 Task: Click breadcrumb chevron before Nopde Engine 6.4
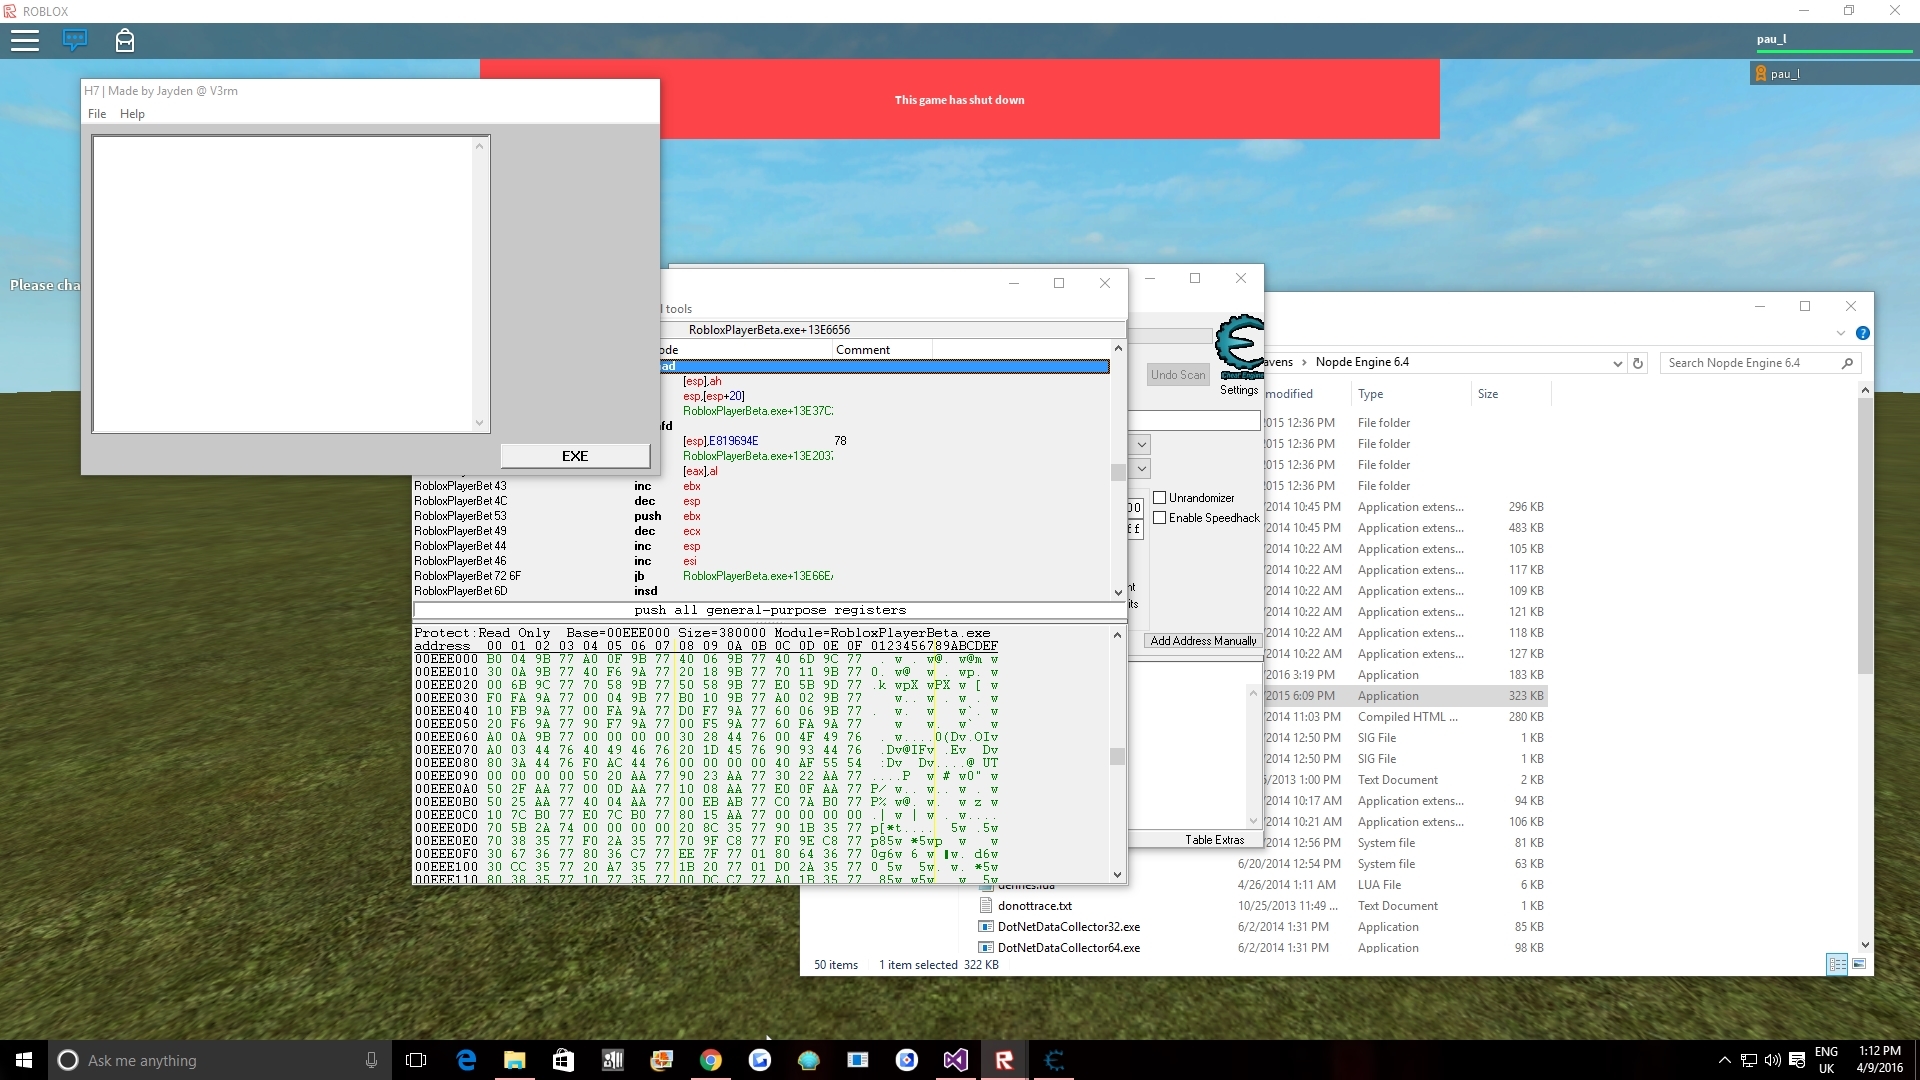(x=1304, y=362)
